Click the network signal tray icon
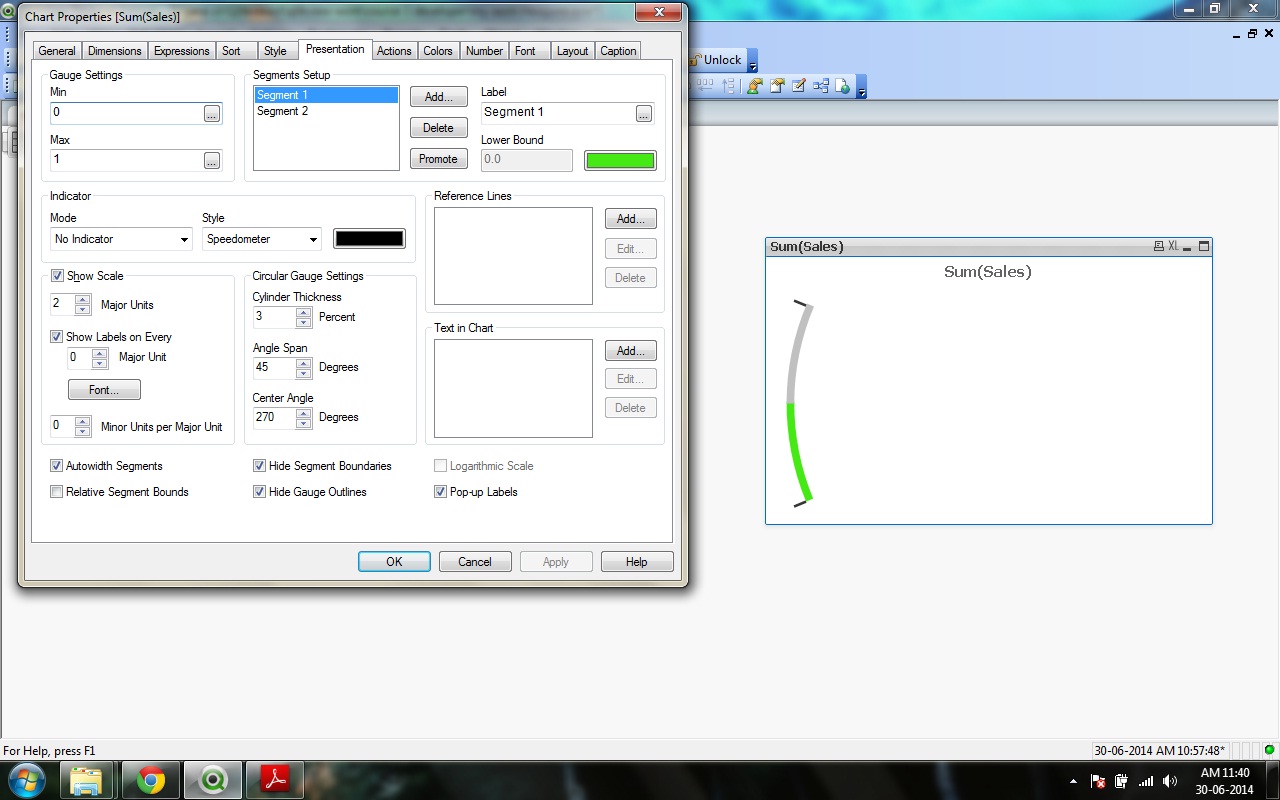 (1146, 781)
